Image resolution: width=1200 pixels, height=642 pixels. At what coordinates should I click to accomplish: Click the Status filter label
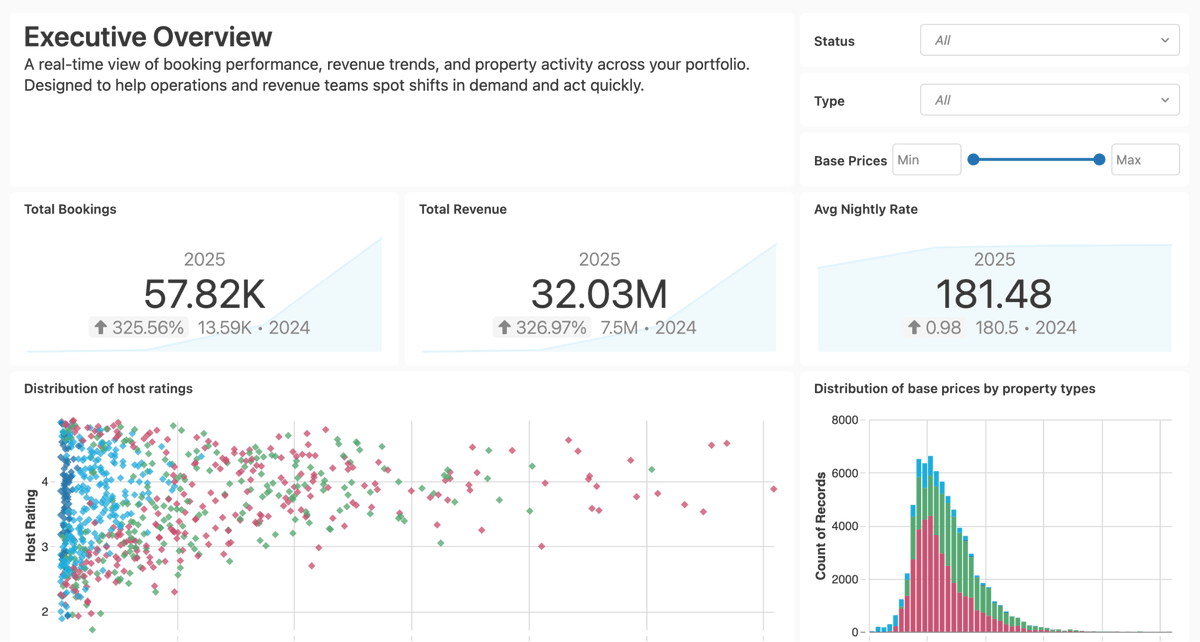(834, 41)
